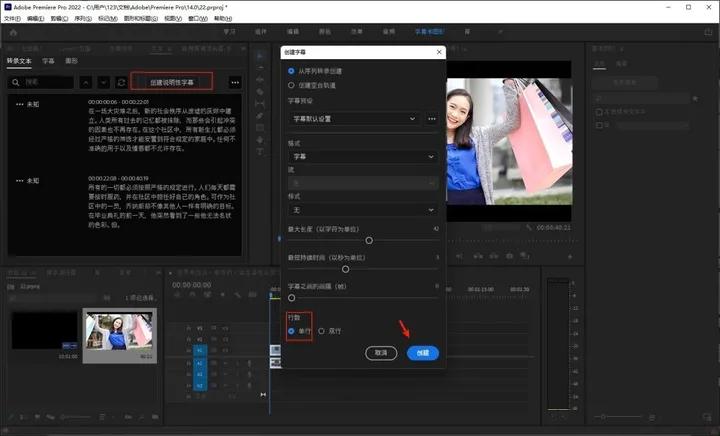Viewport: 720px width, 436px height.
Task: Choose 双行 line count option
Action: (x=321, y=331)
